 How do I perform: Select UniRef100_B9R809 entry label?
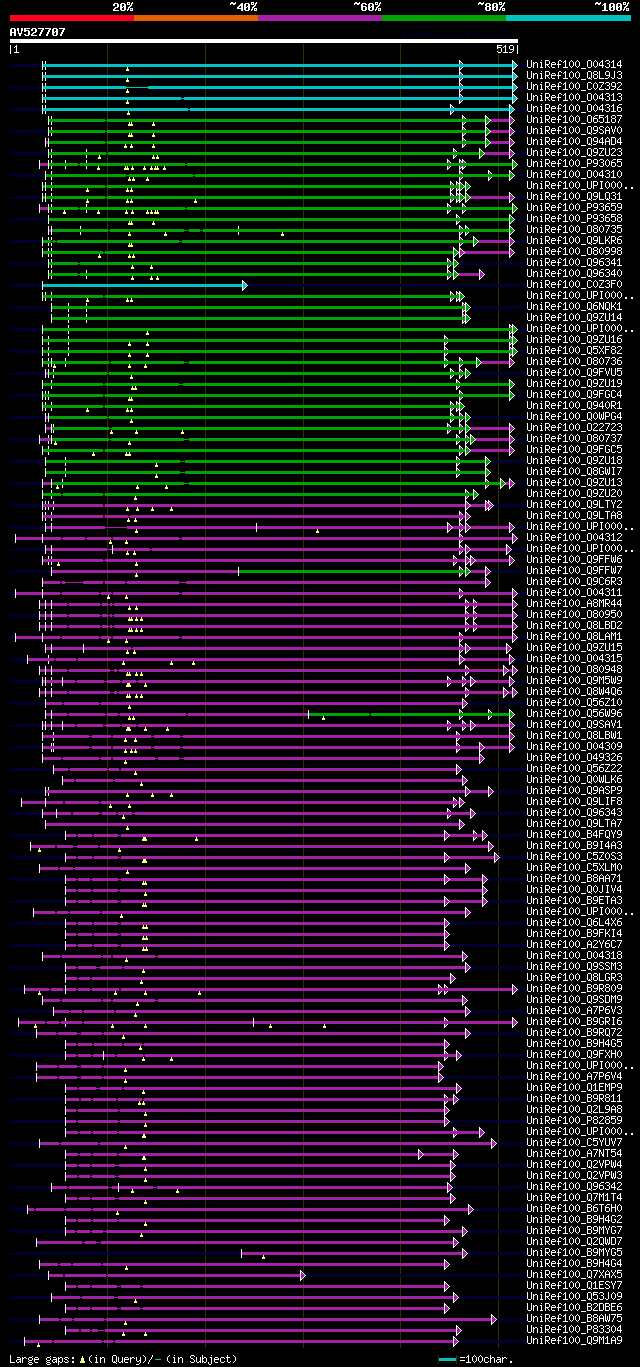[x=574, y=988]
